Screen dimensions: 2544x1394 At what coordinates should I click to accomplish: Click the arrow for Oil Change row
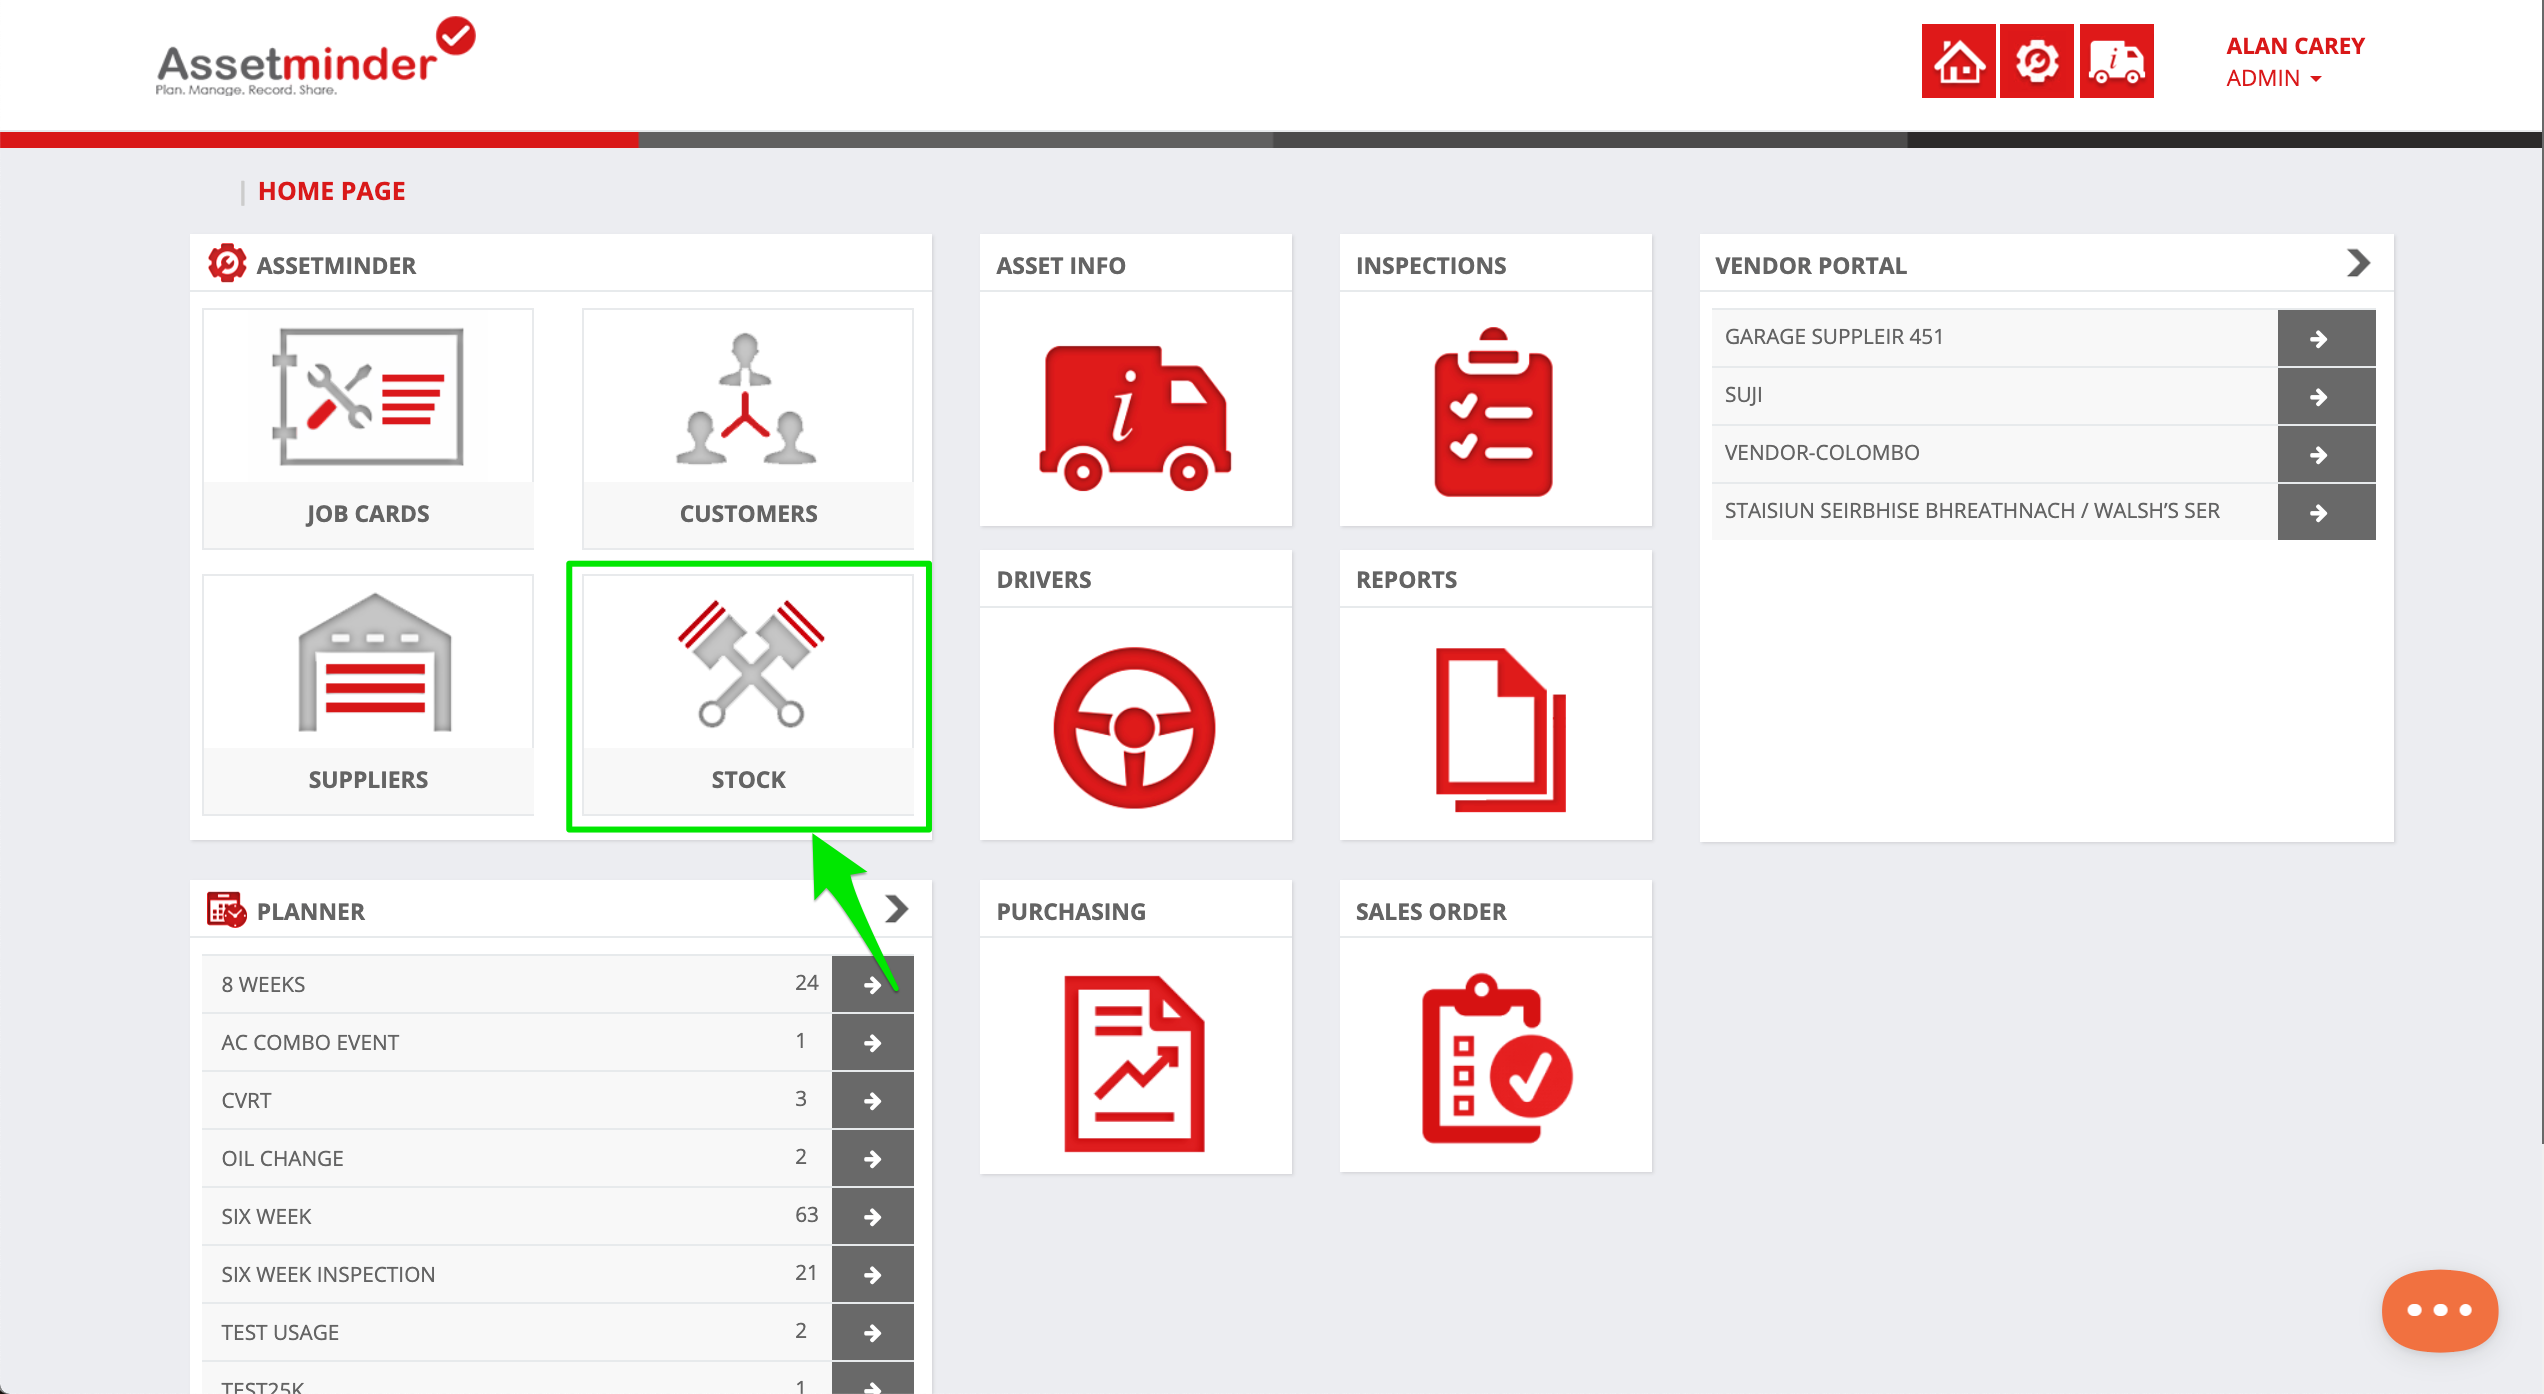(872, 1158)
